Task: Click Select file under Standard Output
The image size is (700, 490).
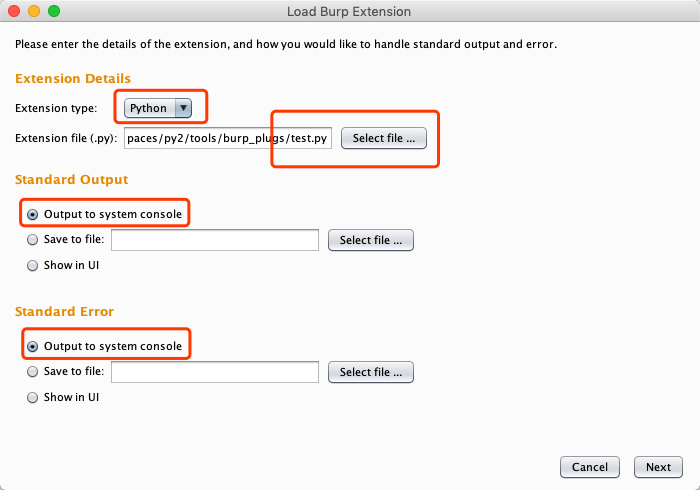Action: click(x=371, y=240)
